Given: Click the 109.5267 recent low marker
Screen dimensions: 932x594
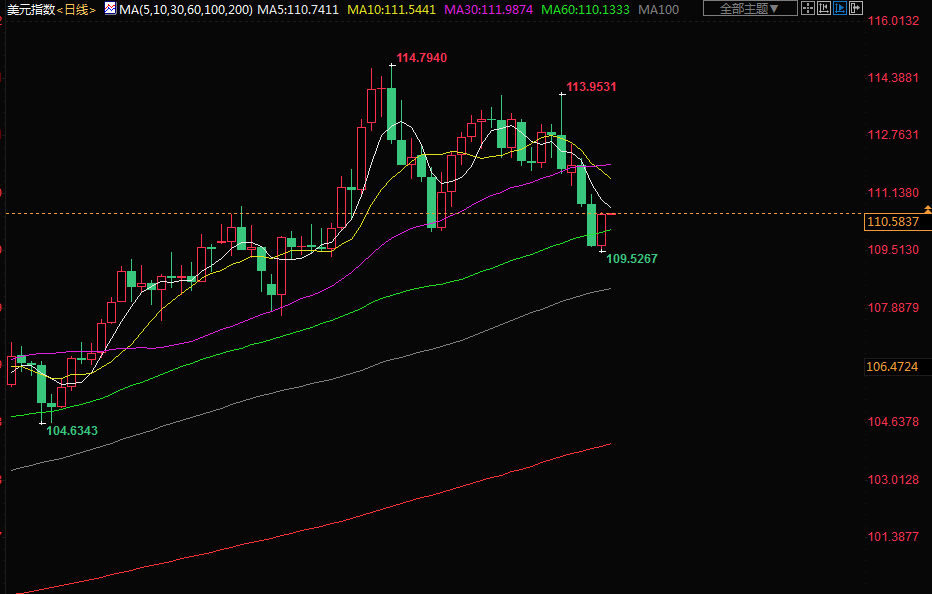Looking at the screenshot, I should 632,259.
